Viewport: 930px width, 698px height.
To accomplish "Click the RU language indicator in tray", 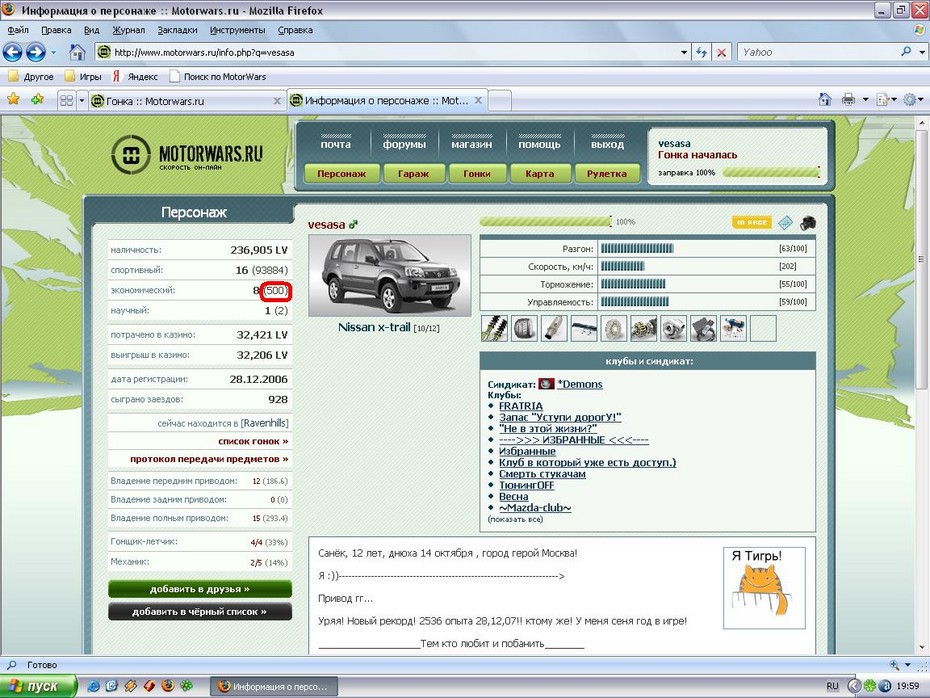I will coord(833,686).
